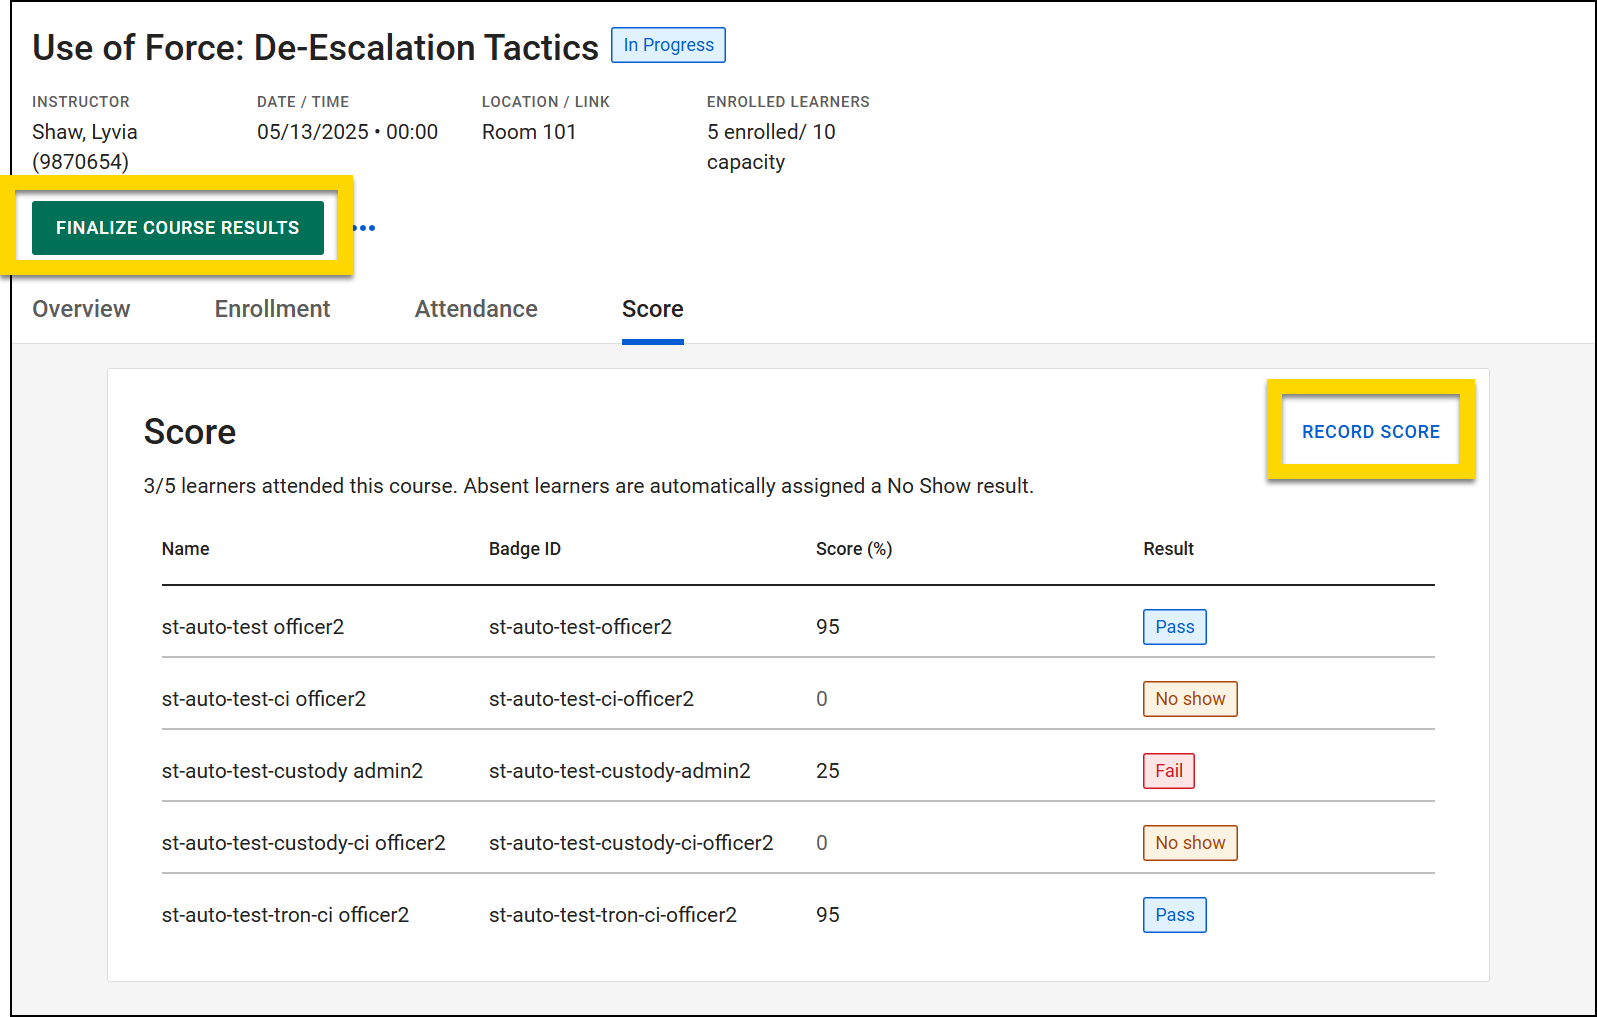Click the Record Score link
Screen dimensions: 1597x1017
click(x=1370, y=432)
